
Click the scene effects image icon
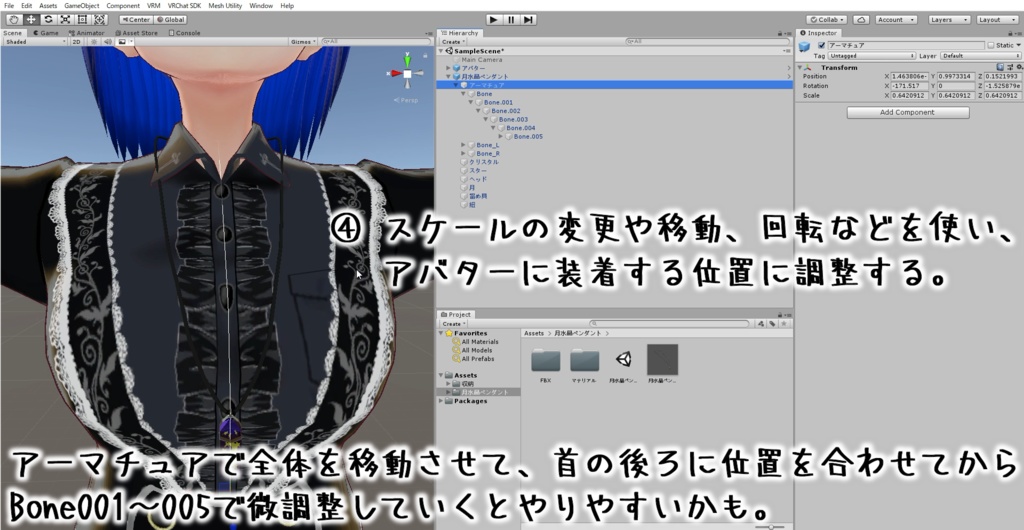122,41
